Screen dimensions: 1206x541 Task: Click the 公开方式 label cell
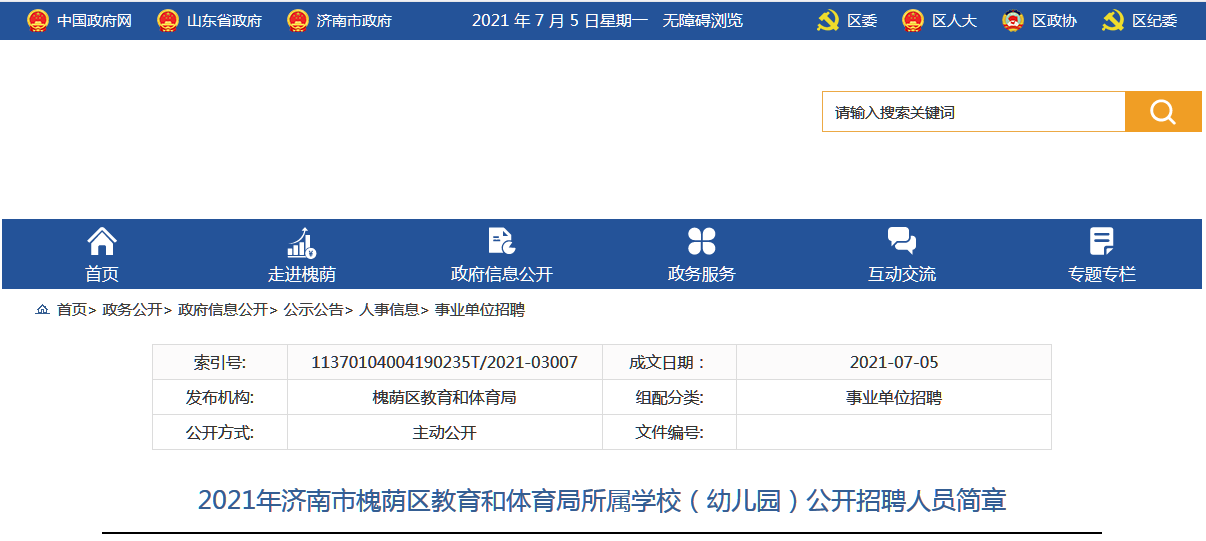tap(220, 432)
